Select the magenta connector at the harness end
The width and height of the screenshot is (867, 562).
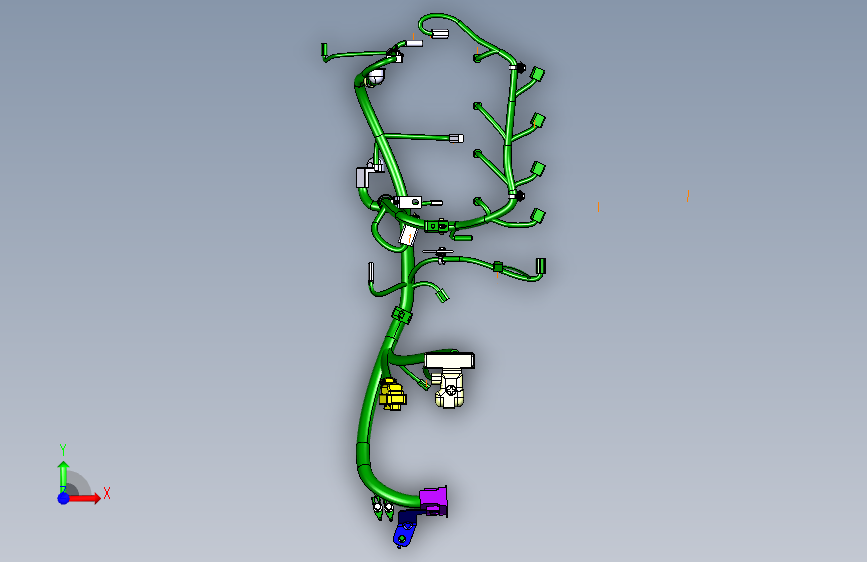(433, 501)
